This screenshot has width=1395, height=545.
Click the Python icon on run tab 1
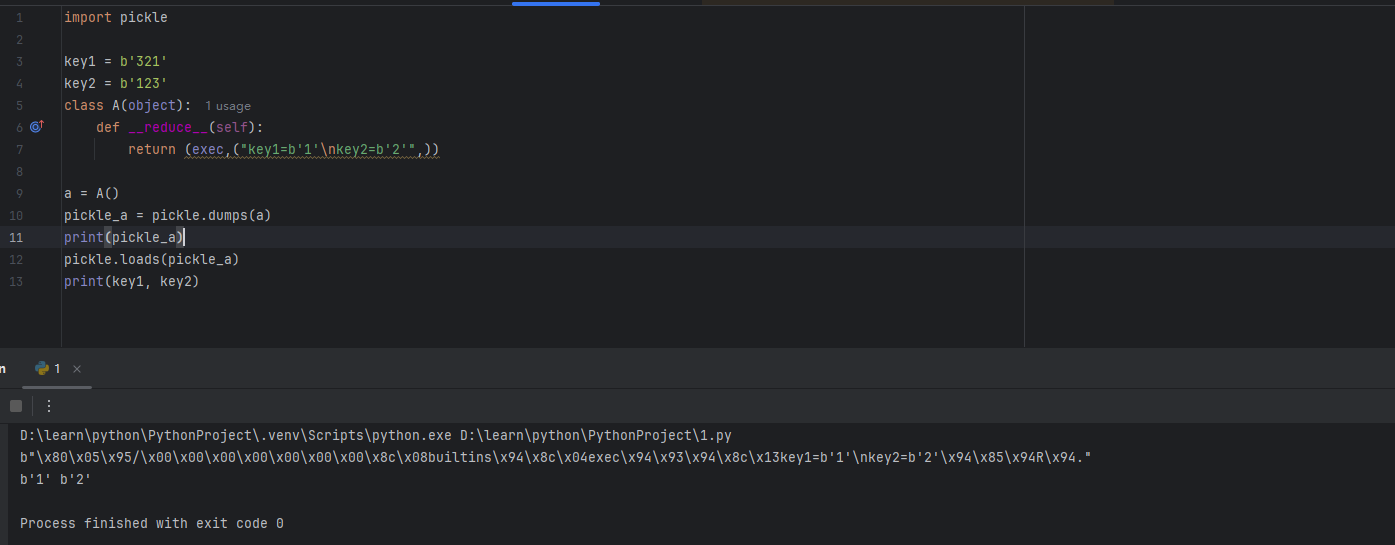coord(42,368)
